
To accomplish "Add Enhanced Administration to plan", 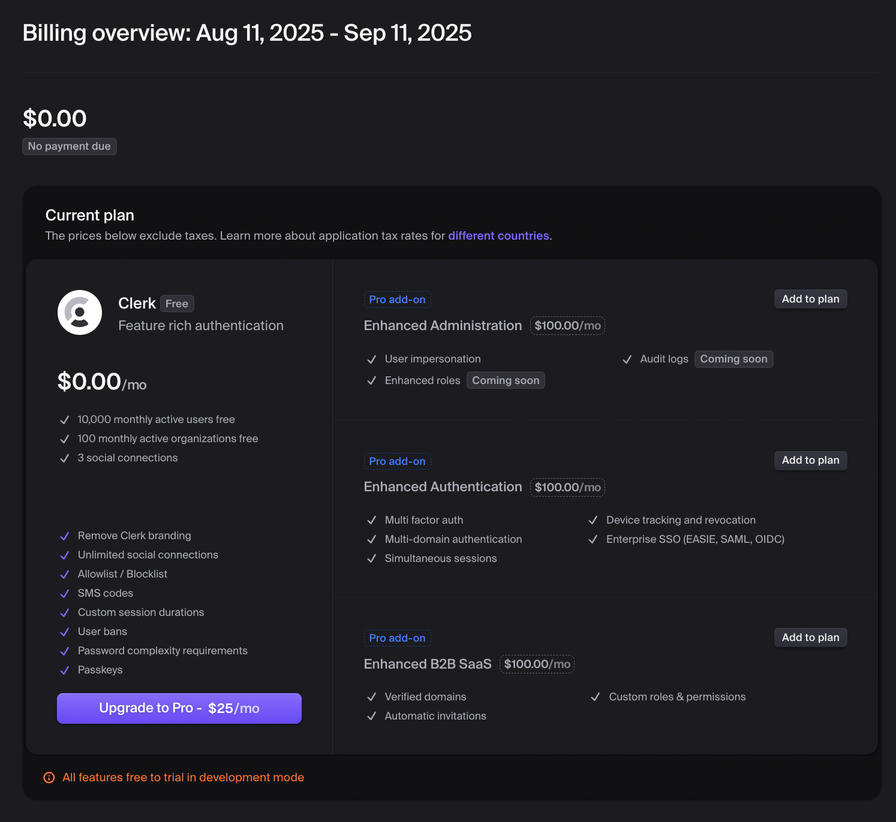I will (810, 299).
